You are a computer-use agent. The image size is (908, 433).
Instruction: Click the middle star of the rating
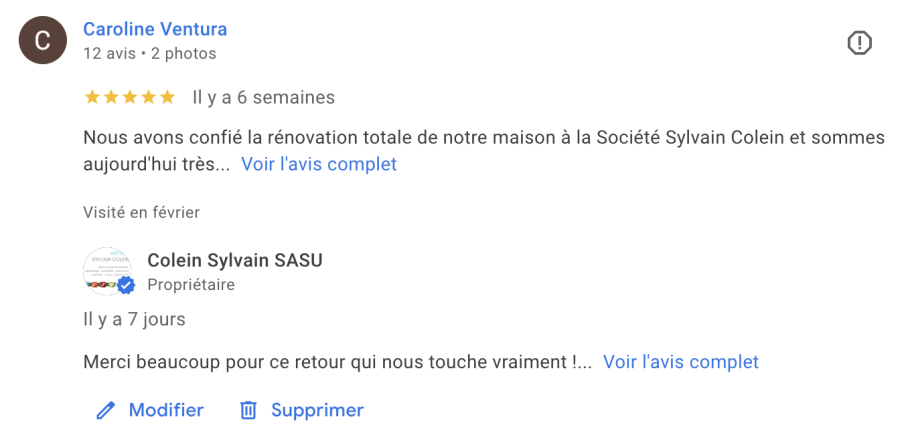pyautogui.click(x=130, y=98)
